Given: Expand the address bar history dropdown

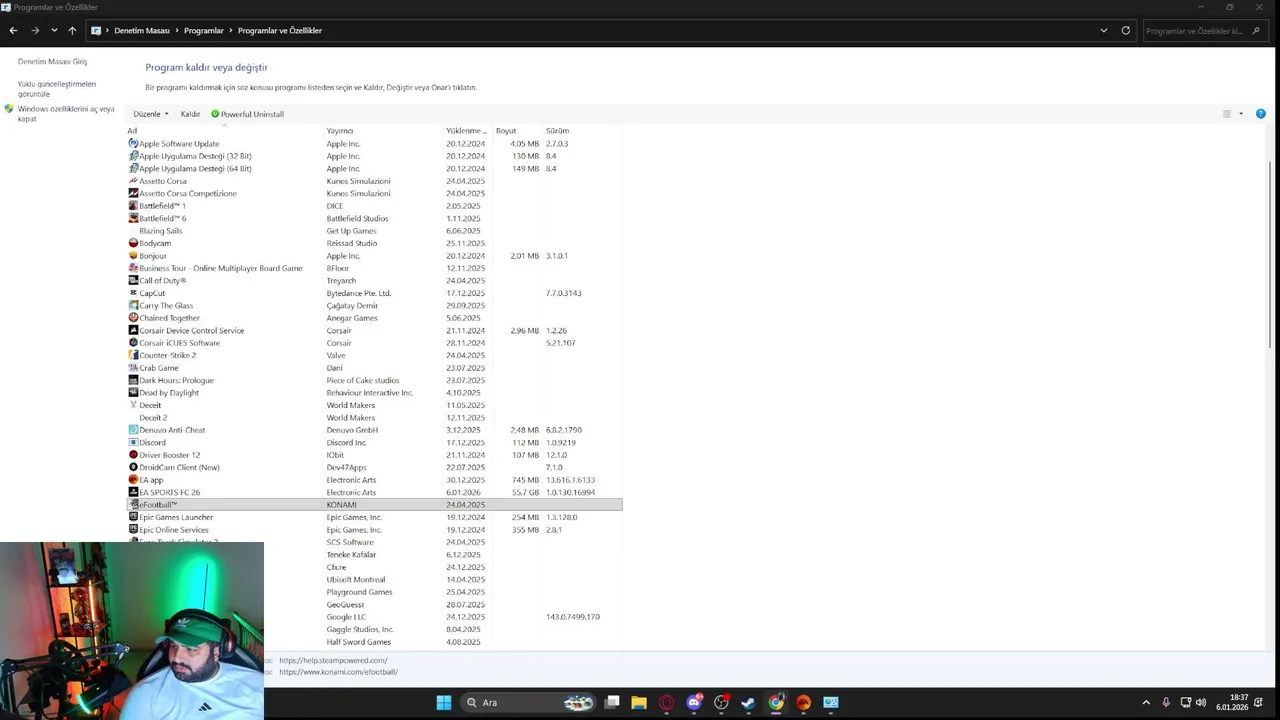Looking at the screenshot, I should [1104, 30].
